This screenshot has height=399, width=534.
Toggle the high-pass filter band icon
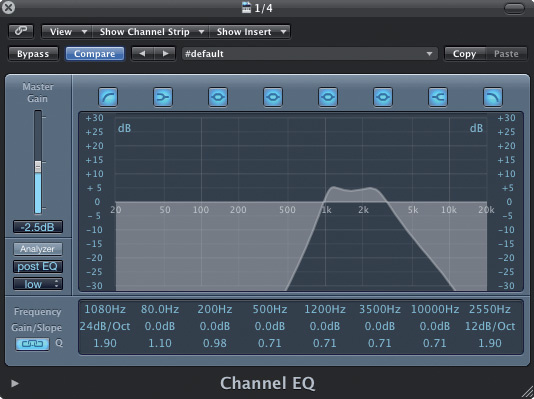point(108,97)
